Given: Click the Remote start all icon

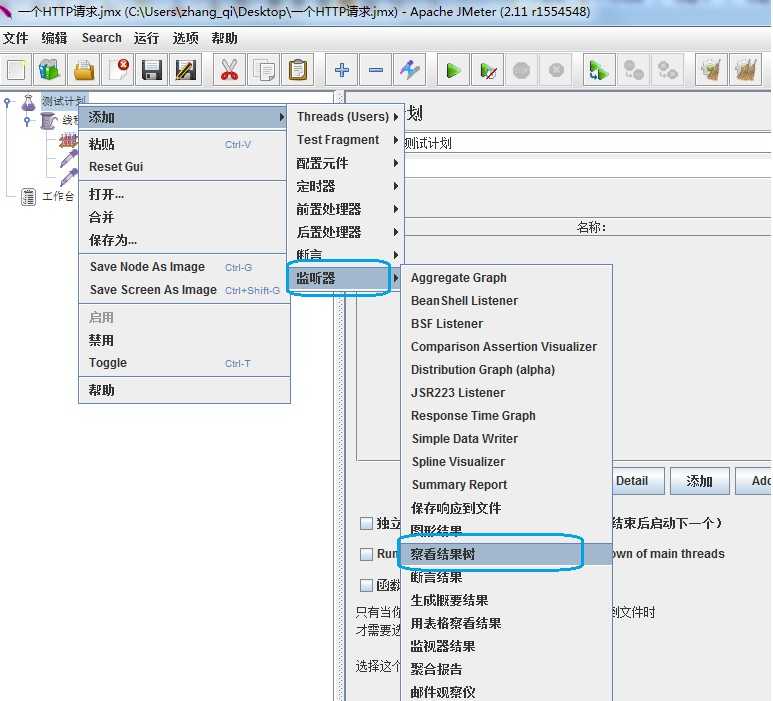Looking at the screenshot, I should tap(599, 70).
